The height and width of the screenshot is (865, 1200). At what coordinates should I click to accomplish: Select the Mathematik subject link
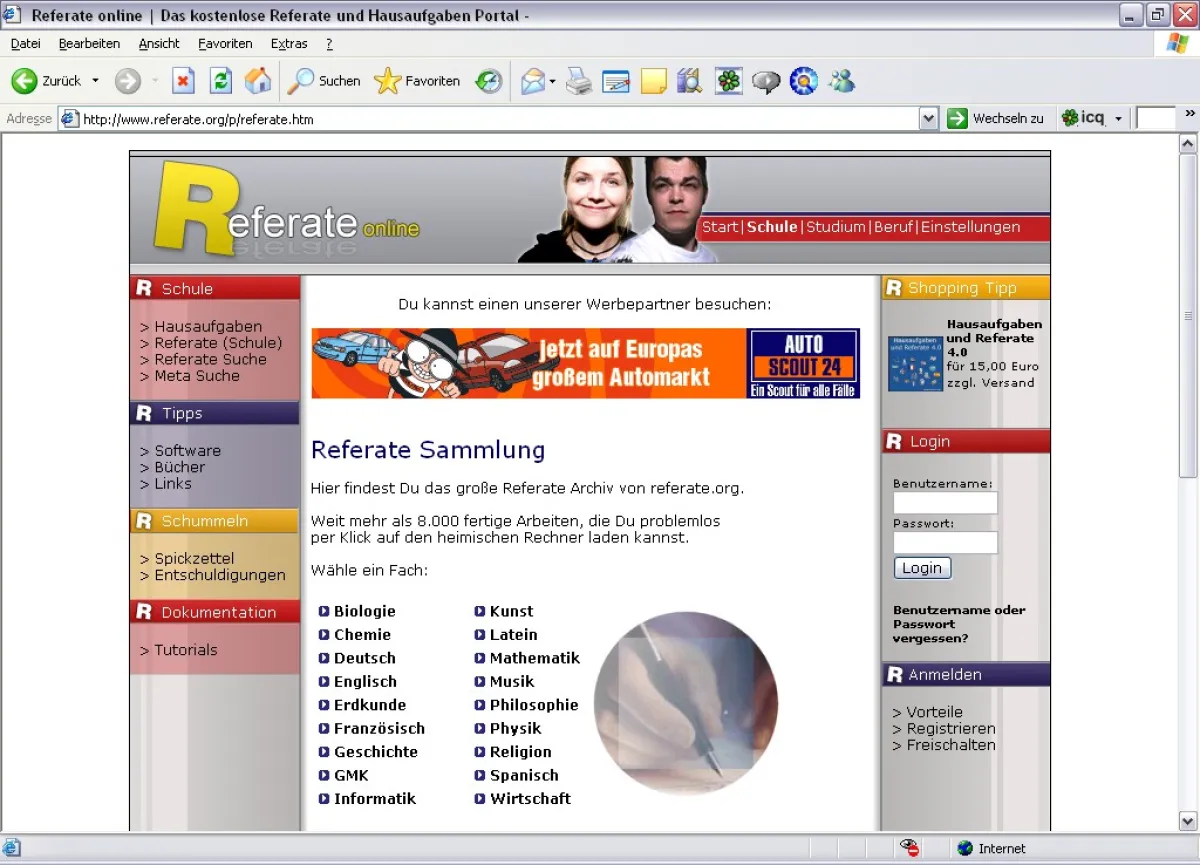tap(535, 658)
